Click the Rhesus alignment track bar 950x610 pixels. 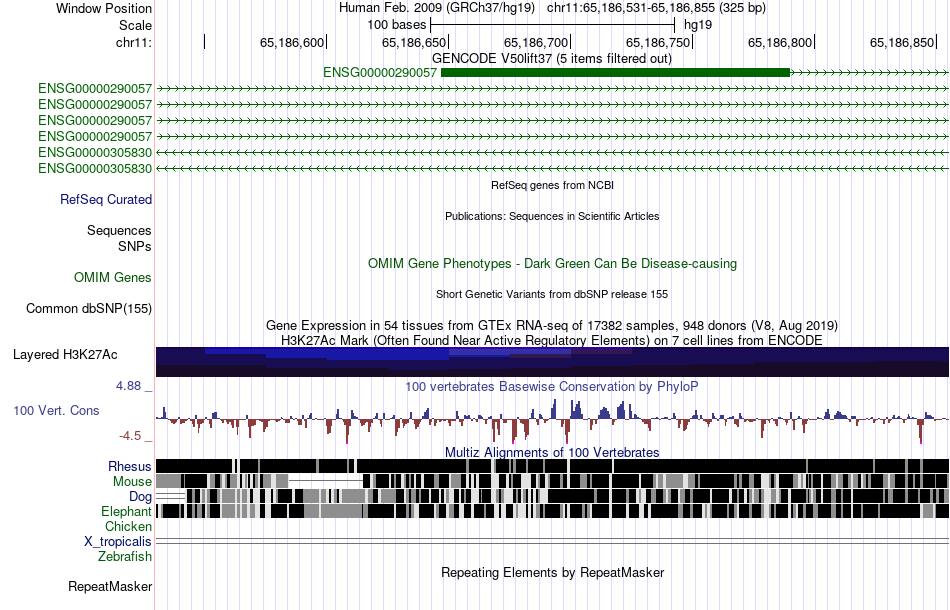552,466
